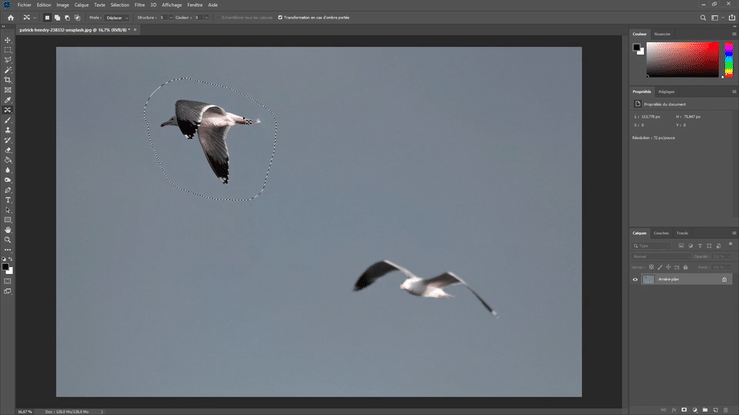Select the Rectangle shape tool
Viewport: 739px width, 415px height.
[8, 220]
